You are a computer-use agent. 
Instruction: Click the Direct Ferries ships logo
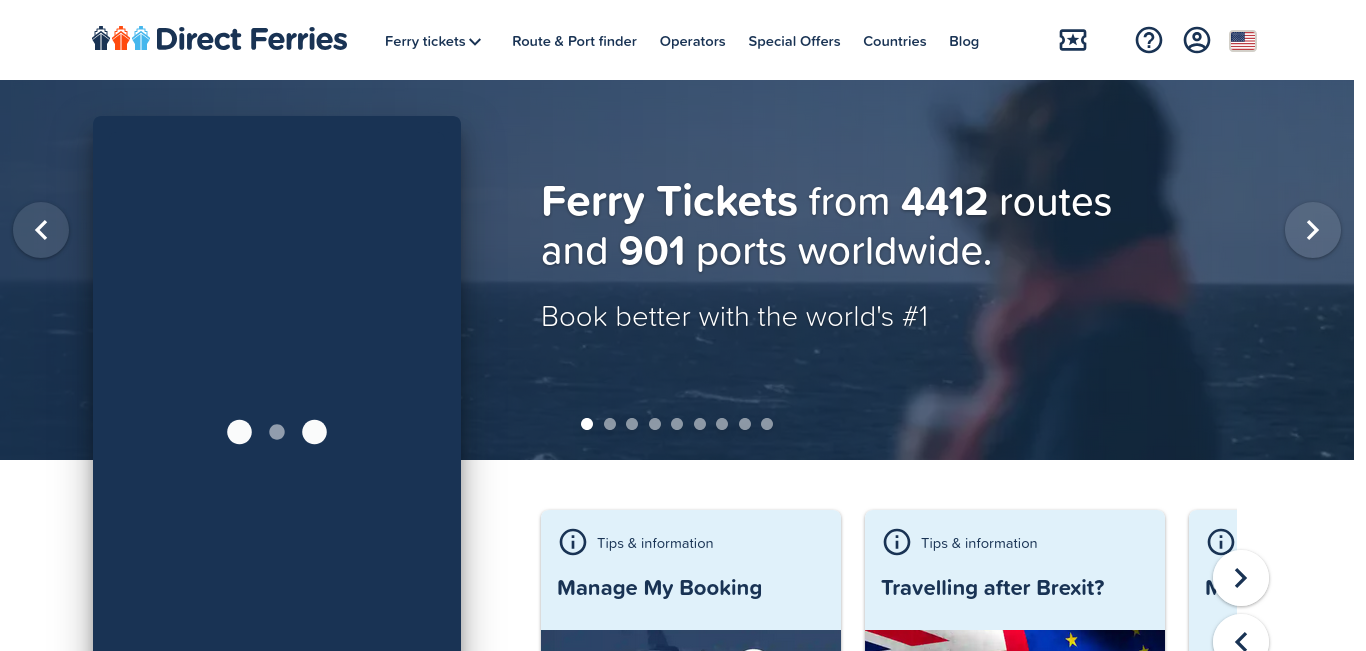tap(220, 39)
